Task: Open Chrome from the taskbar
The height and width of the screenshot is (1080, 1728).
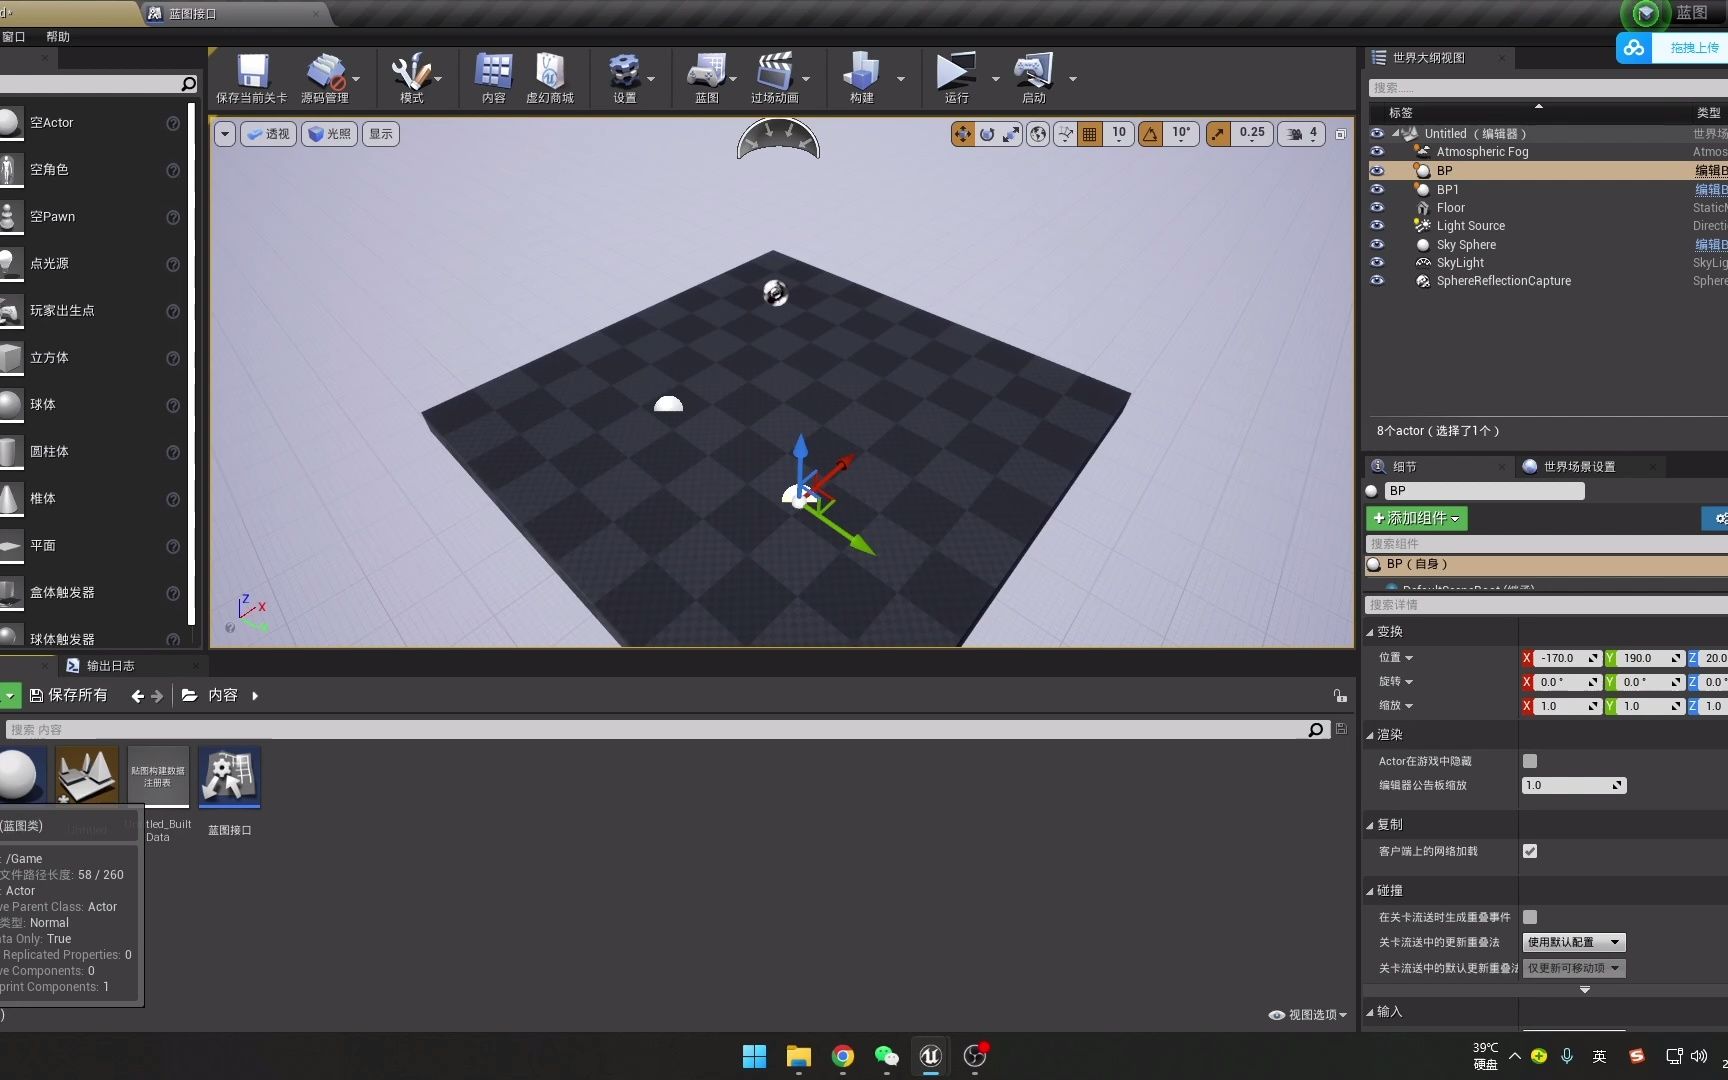Action: (843, 1056)
